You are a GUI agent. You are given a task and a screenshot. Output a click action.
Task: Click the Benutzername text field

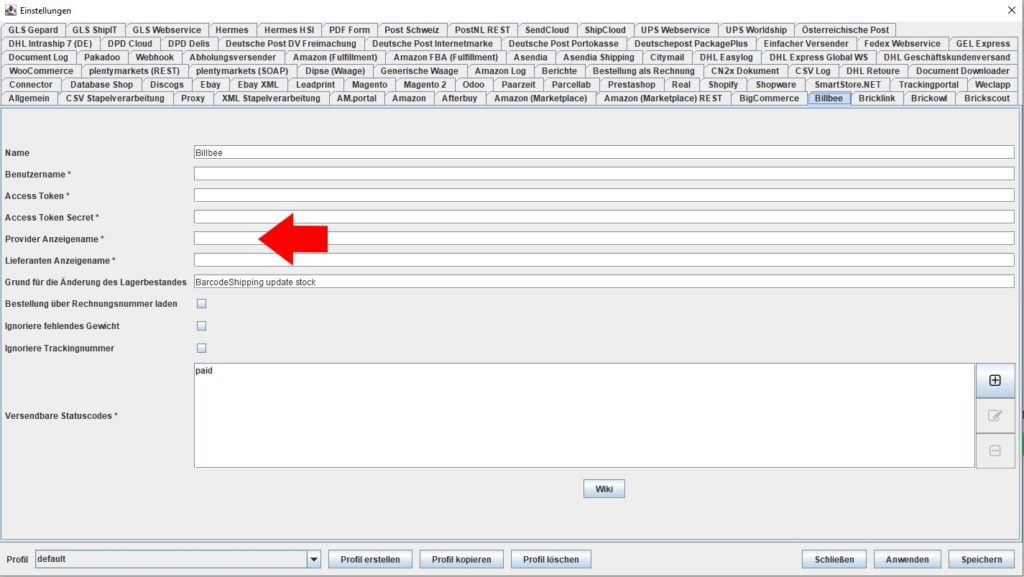604,174
